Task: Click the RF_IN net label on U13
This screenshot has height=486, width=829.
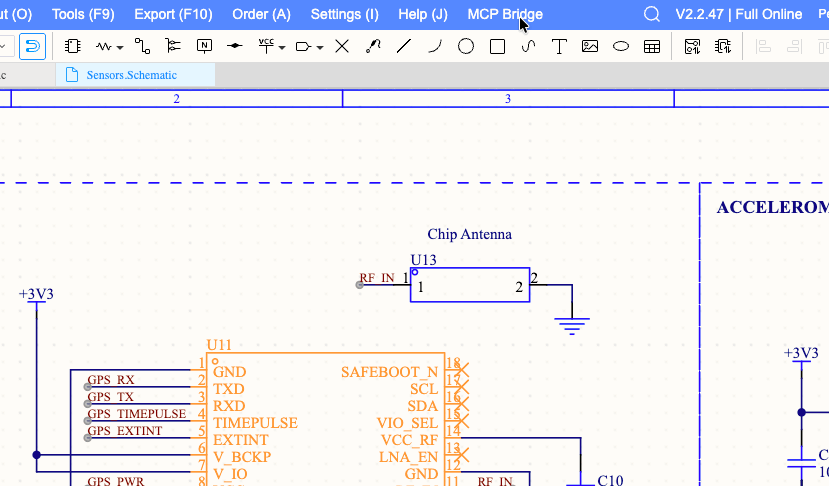Action: click(377, 278)
